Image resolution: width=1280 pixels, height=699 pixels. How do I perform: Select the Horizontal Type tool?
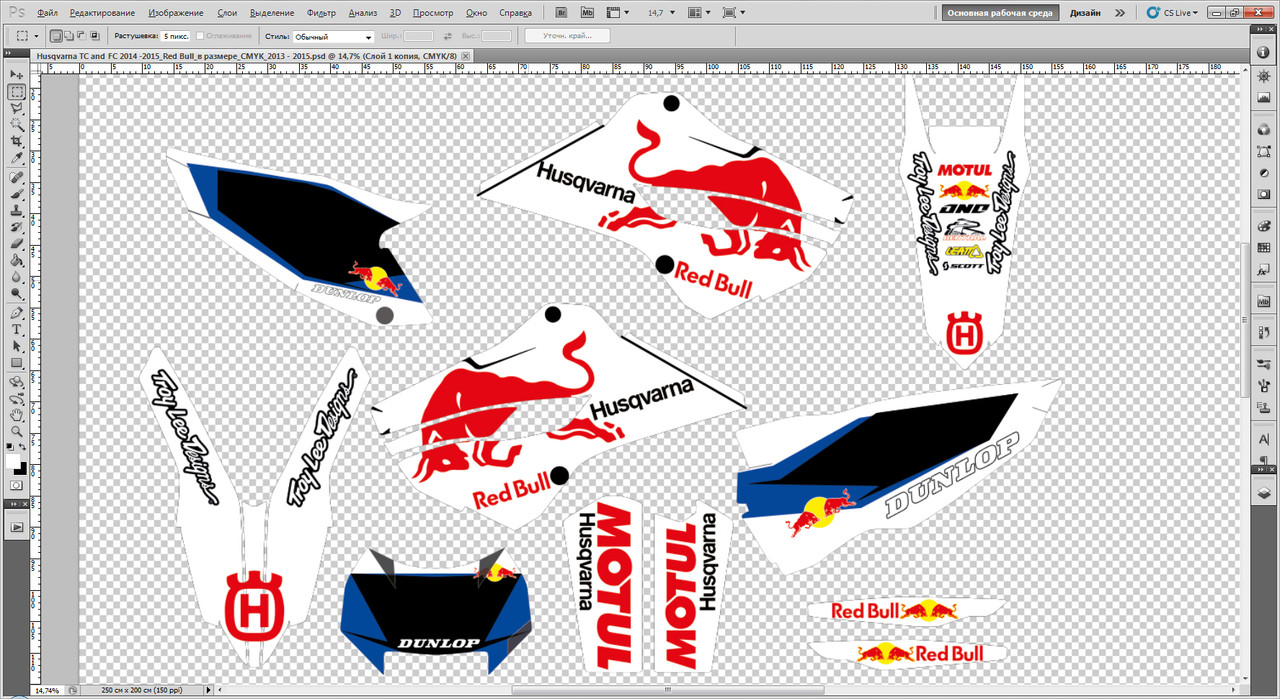[x=17, y=329]
